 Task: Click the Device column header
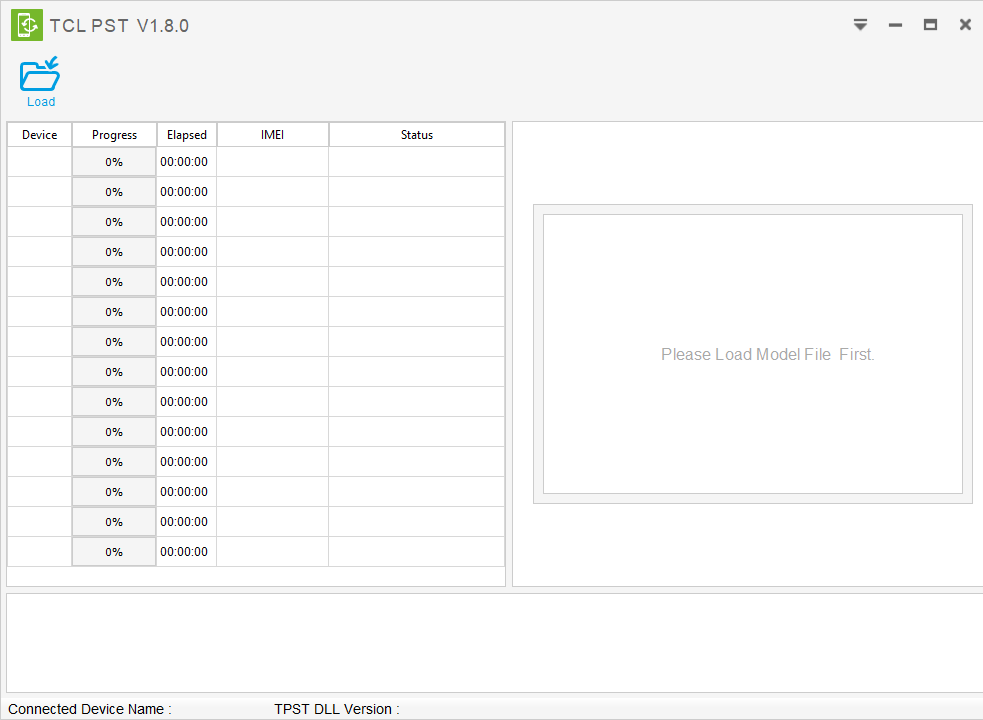coord(39,134)
